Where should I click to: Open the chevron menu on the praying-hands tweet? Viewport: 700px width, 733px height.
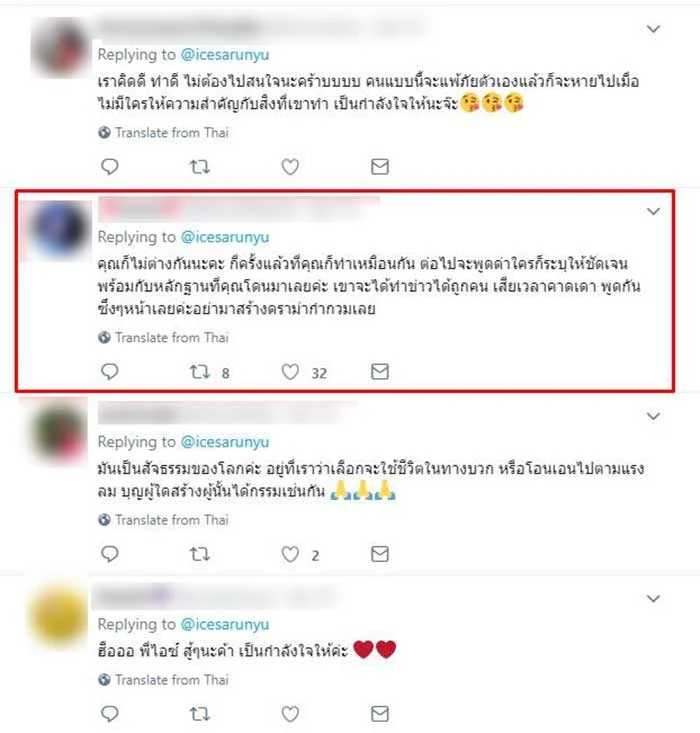653,416
